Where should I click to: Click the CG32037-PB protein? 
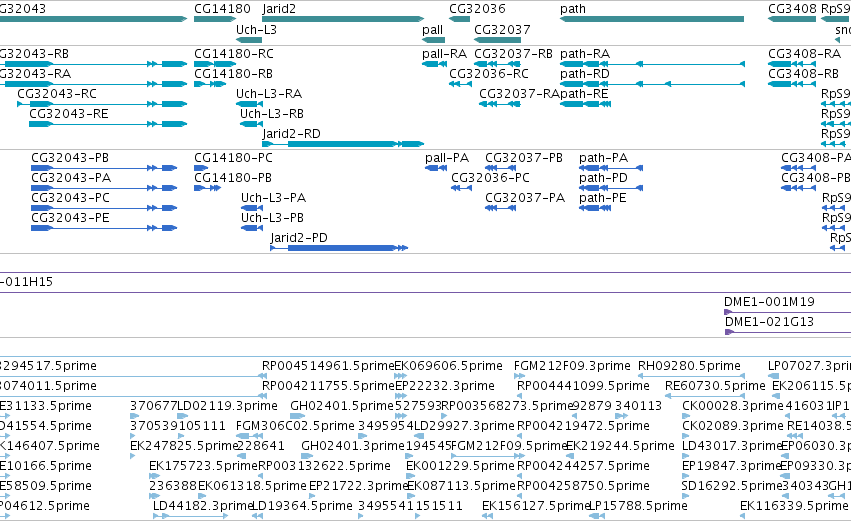(524, 157)
